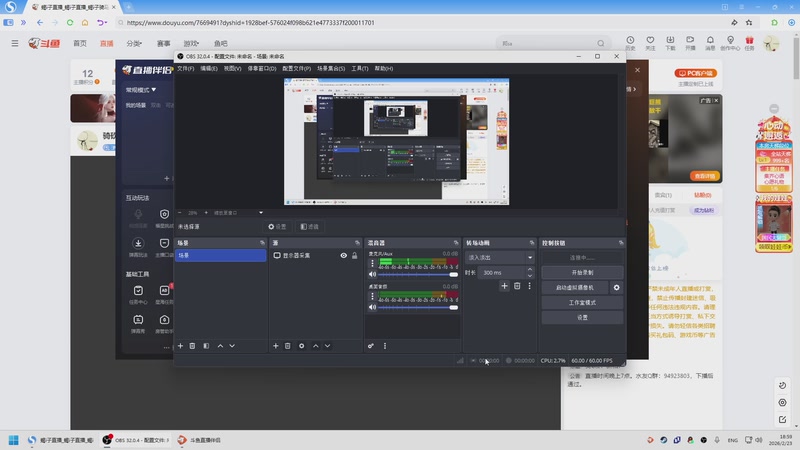Go to Douyu 首页 nav tab

pos(80,43)
